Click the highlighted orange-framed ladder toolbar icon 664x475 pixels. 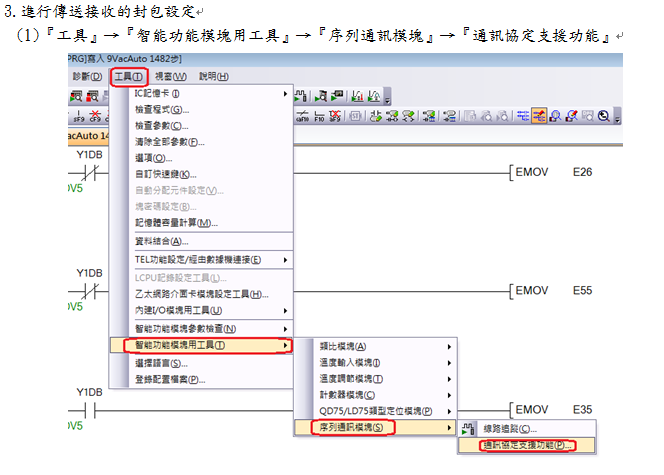540,117
